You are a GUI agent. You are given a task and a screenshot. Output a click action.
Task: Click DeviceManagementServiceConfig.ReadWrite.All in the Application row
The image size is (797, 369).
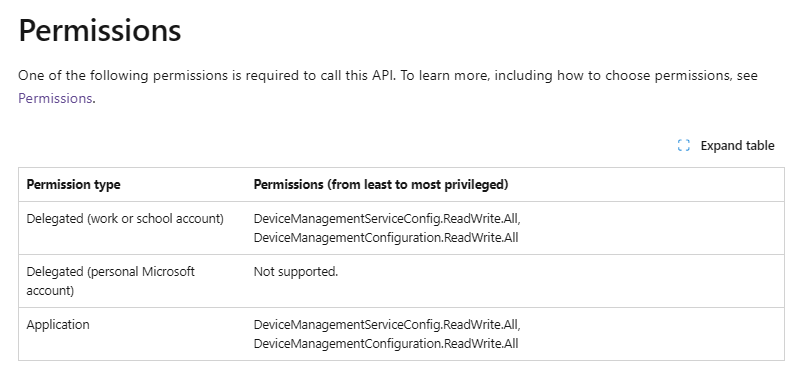(387, 324)
